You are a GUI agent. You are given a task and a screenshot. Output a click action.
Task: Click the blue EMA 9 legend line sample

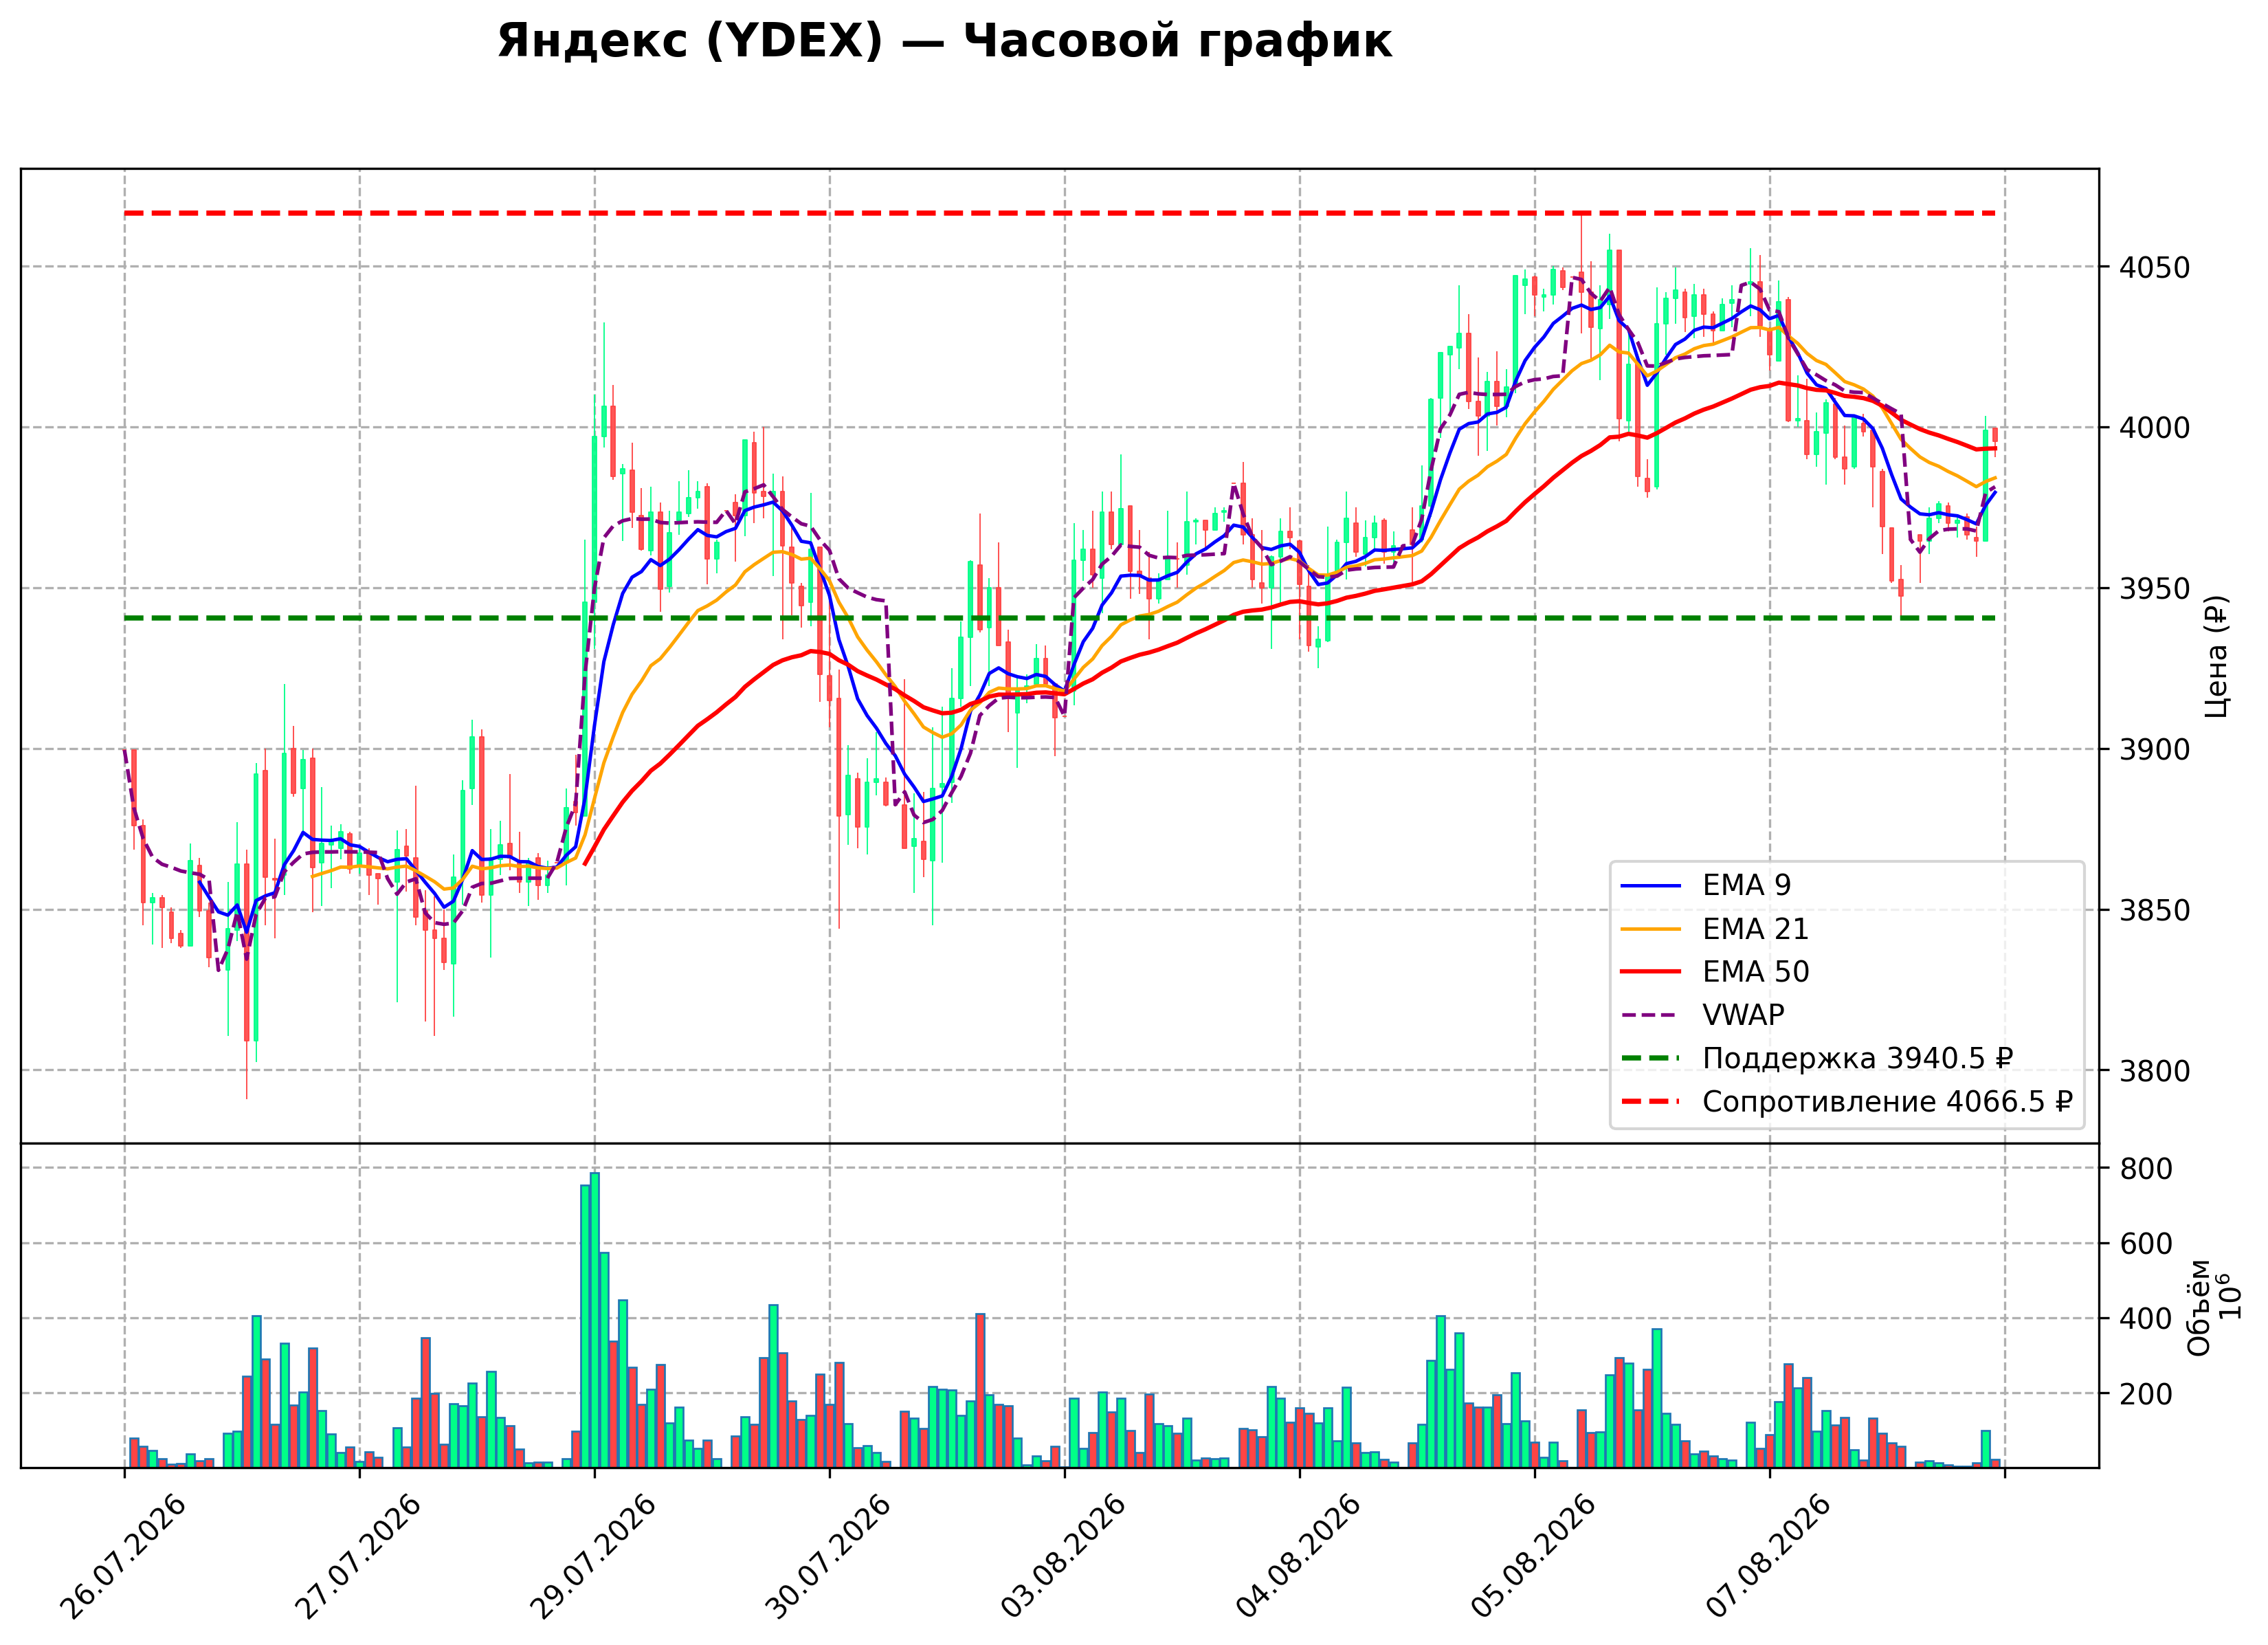click(x=1650, y=886)
